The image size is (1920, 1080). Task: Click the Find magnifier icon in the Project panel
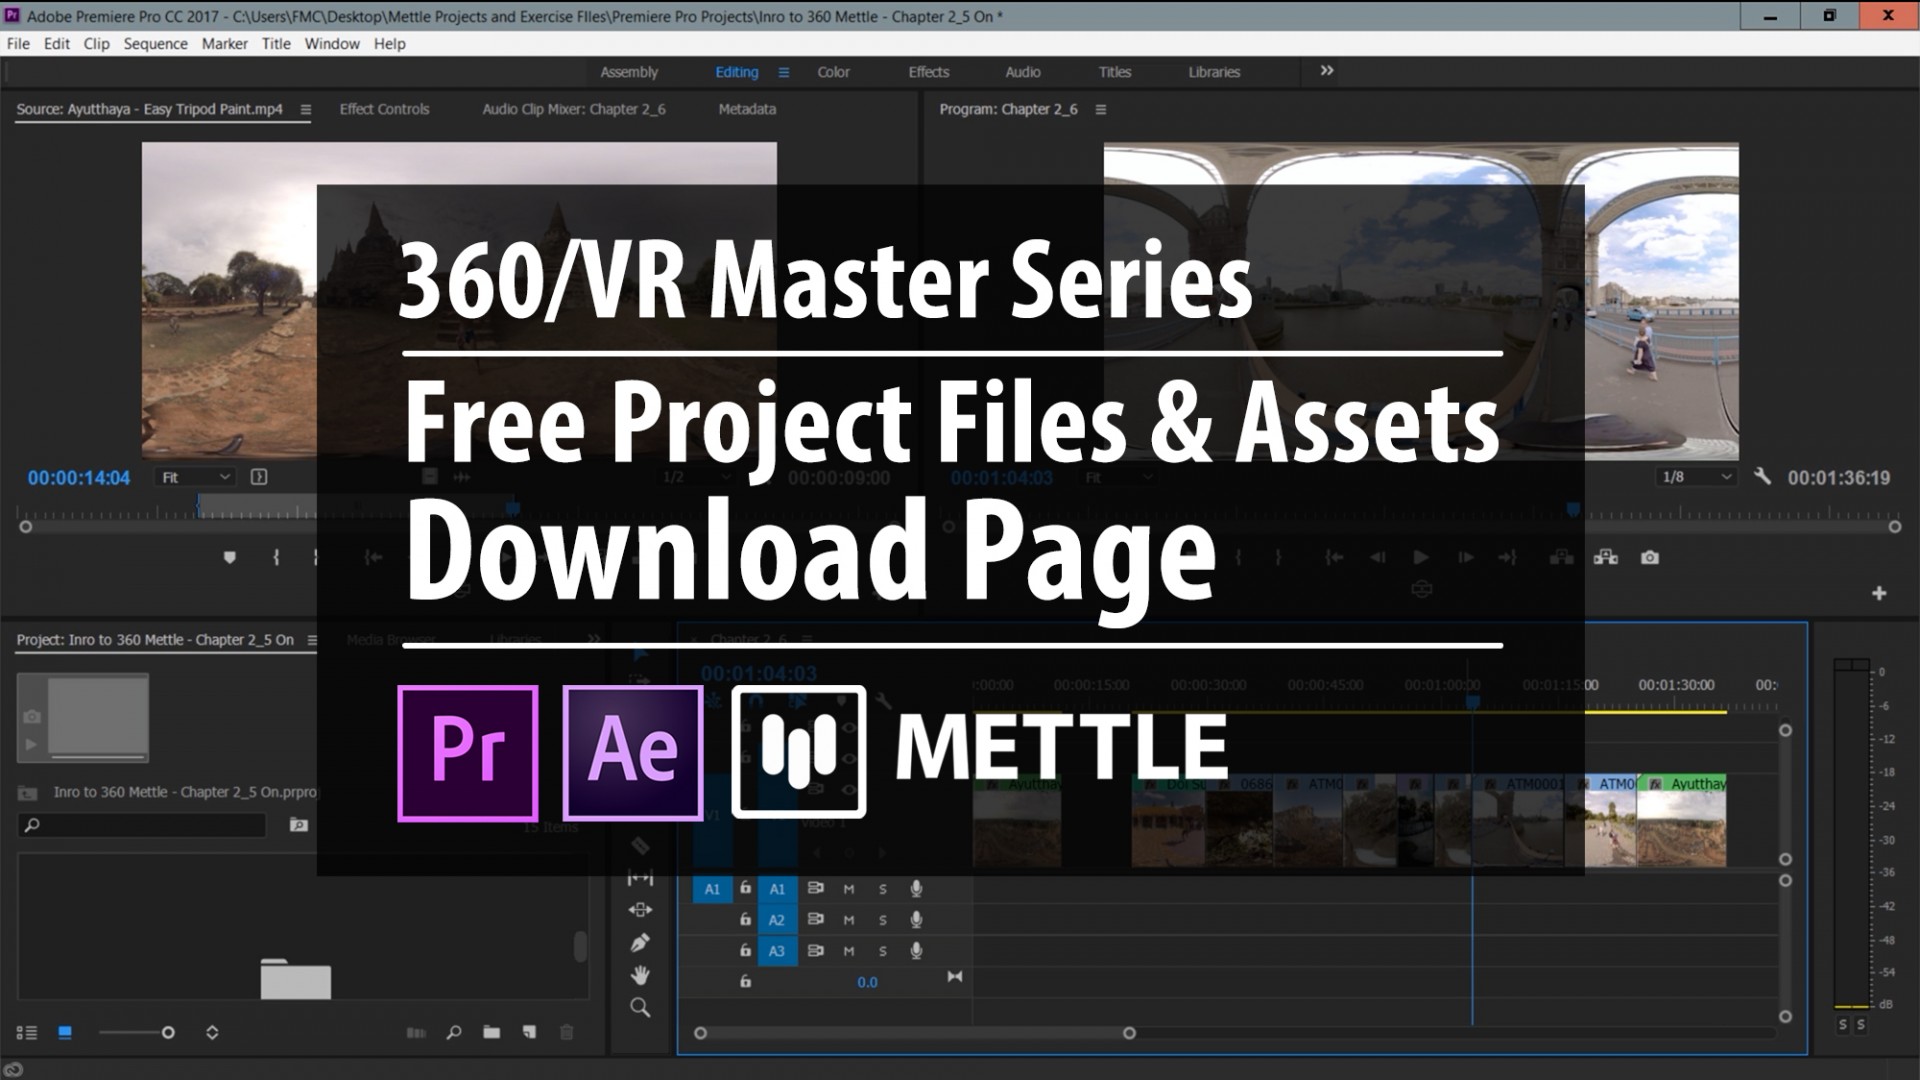tap(453, 1031)
